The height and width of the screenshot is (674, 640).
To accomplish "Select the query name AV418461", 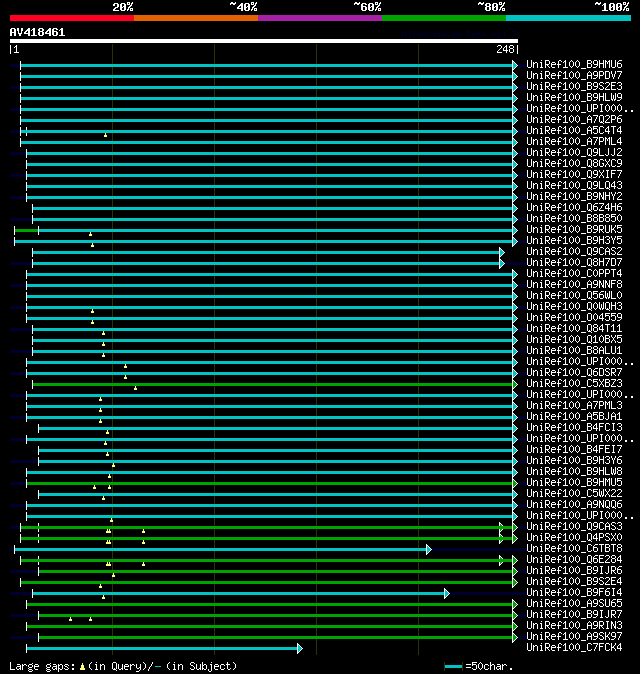I will (37, 32).
